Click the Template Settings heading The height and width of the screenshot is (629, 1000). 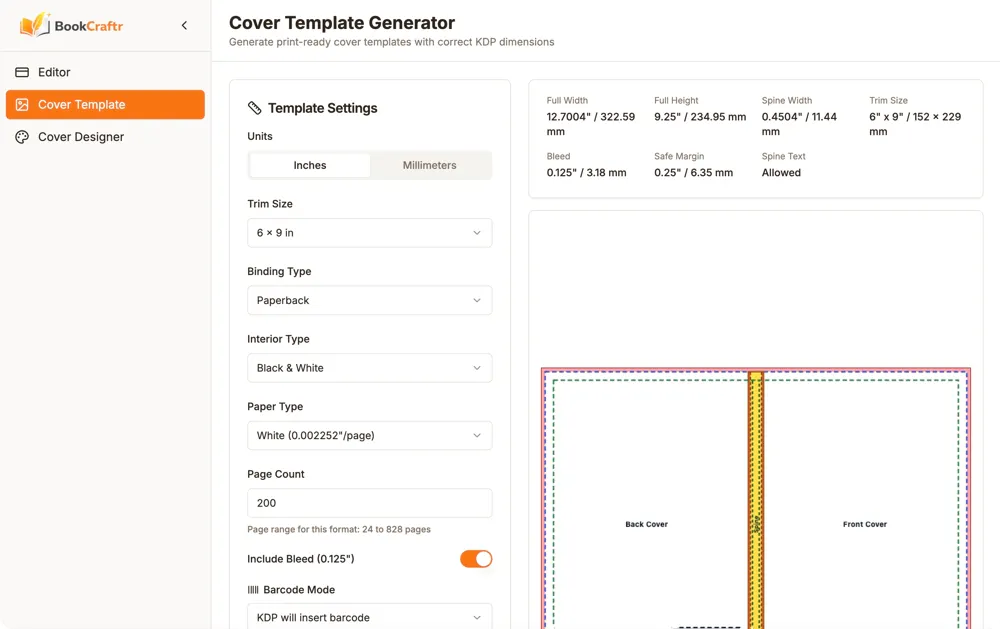322,108
